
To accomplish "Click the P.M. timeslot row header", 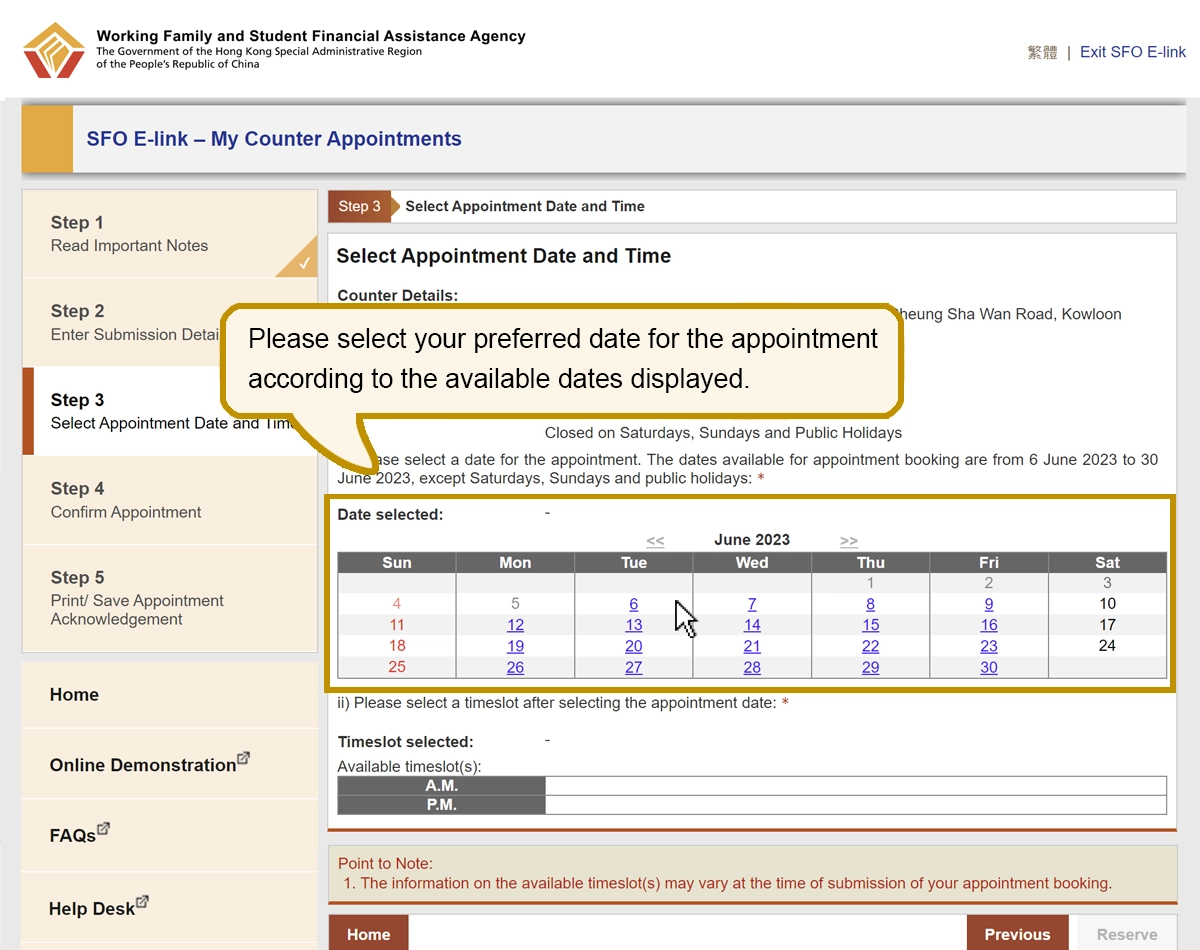I will click(442, 805).
